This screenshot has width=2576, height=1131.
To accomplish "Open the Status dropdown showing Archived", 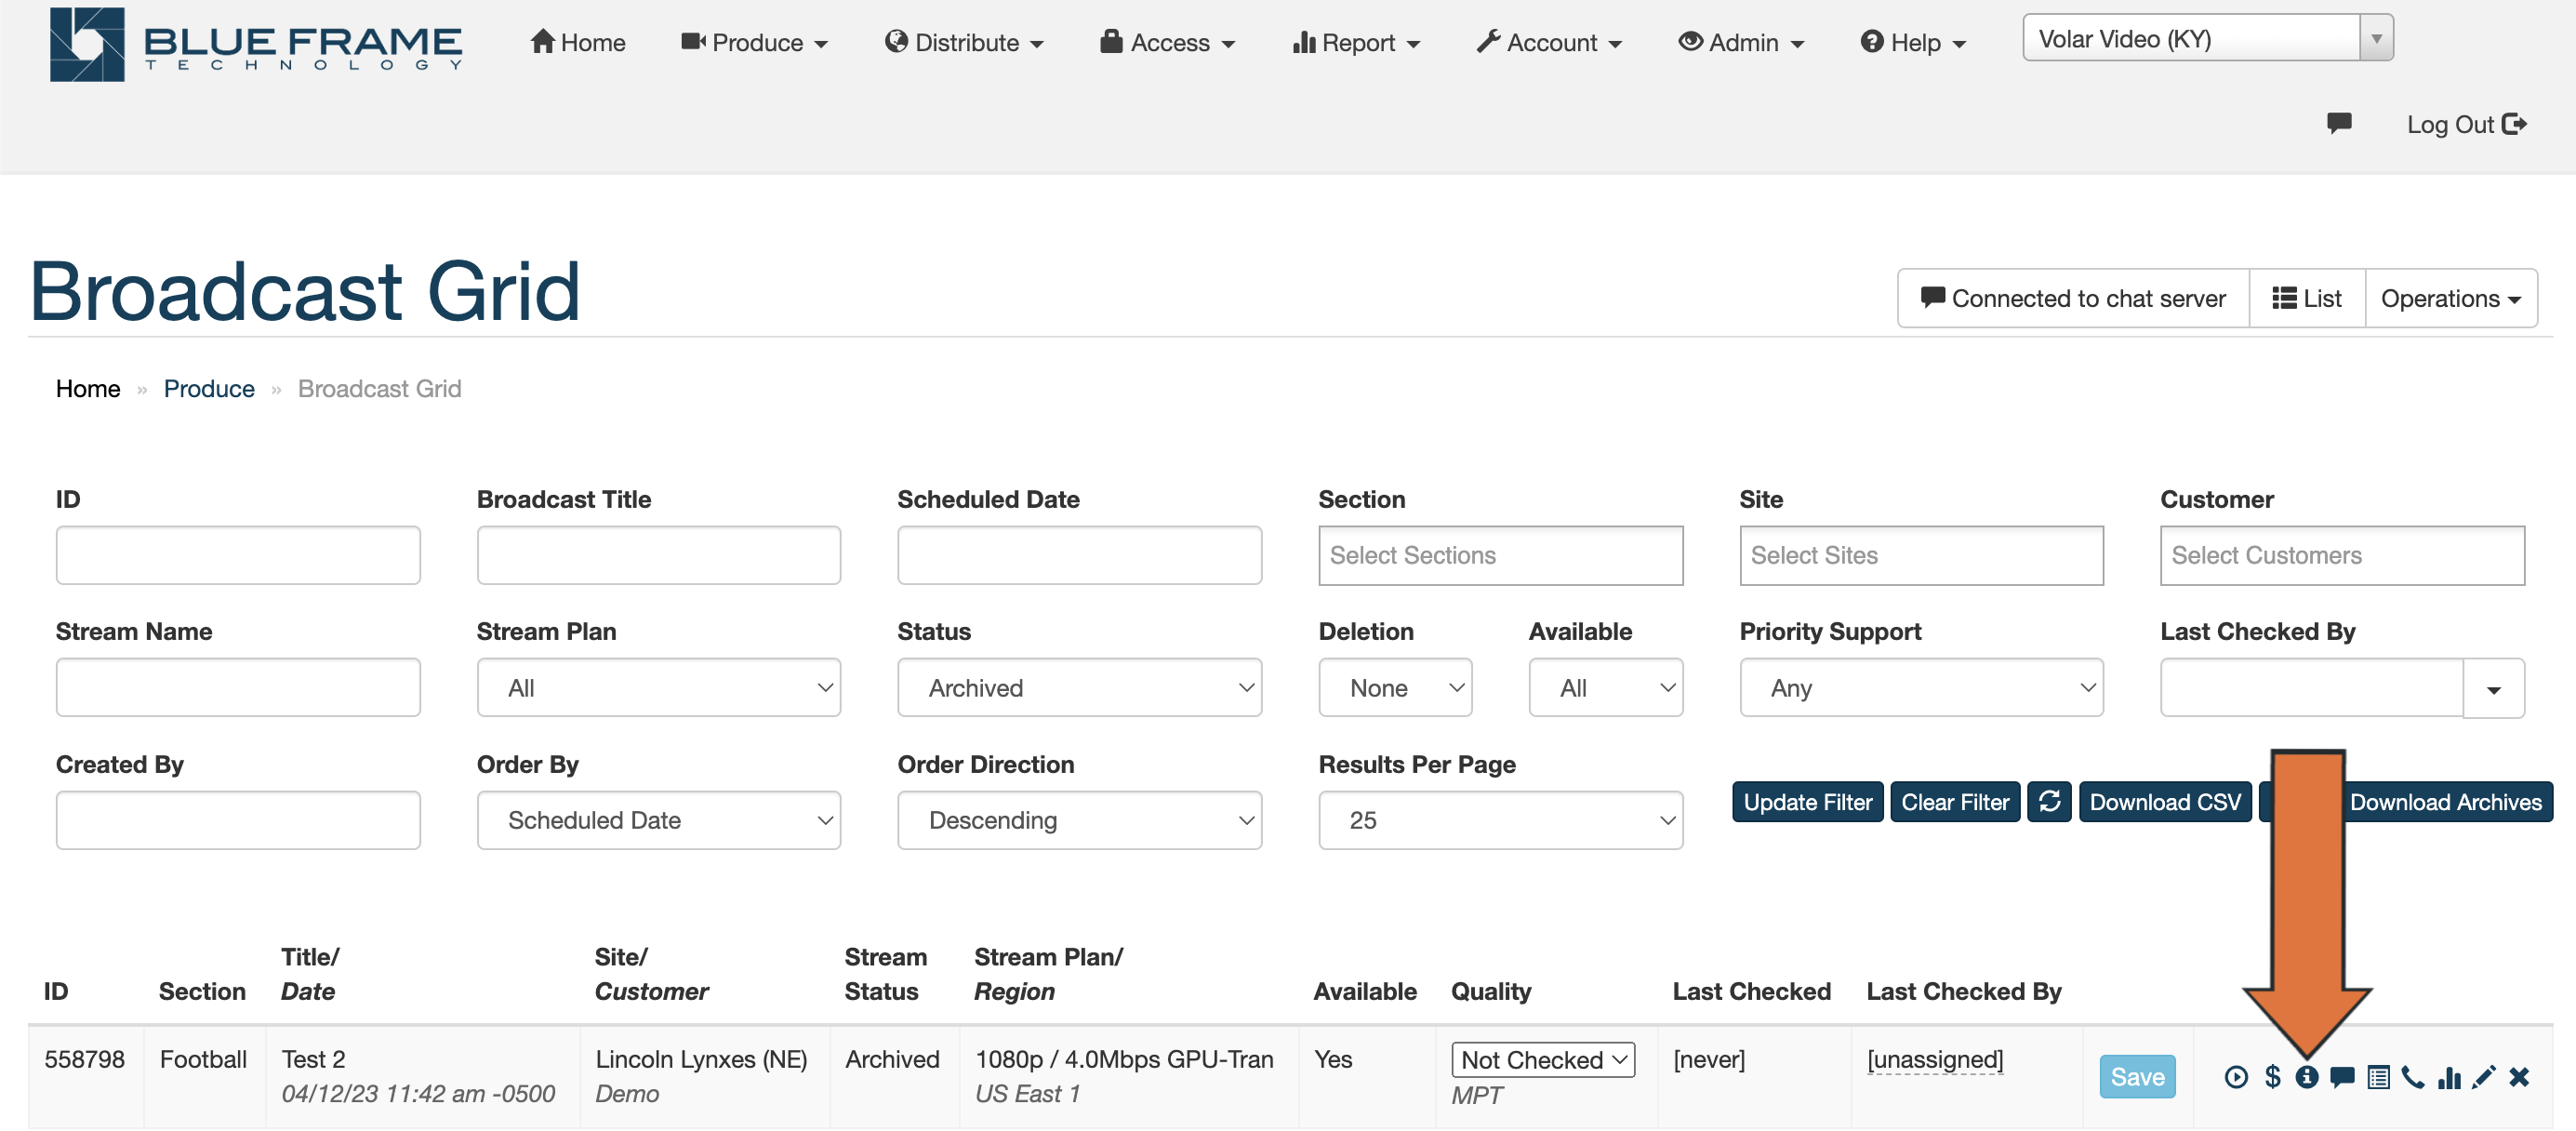I will pos(1079,687).
